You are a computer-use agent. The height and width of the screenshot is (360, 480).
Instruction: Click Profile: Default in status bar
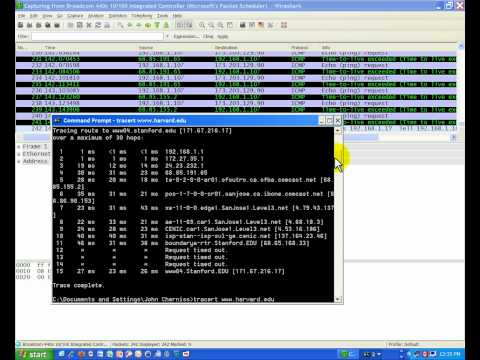404,344
